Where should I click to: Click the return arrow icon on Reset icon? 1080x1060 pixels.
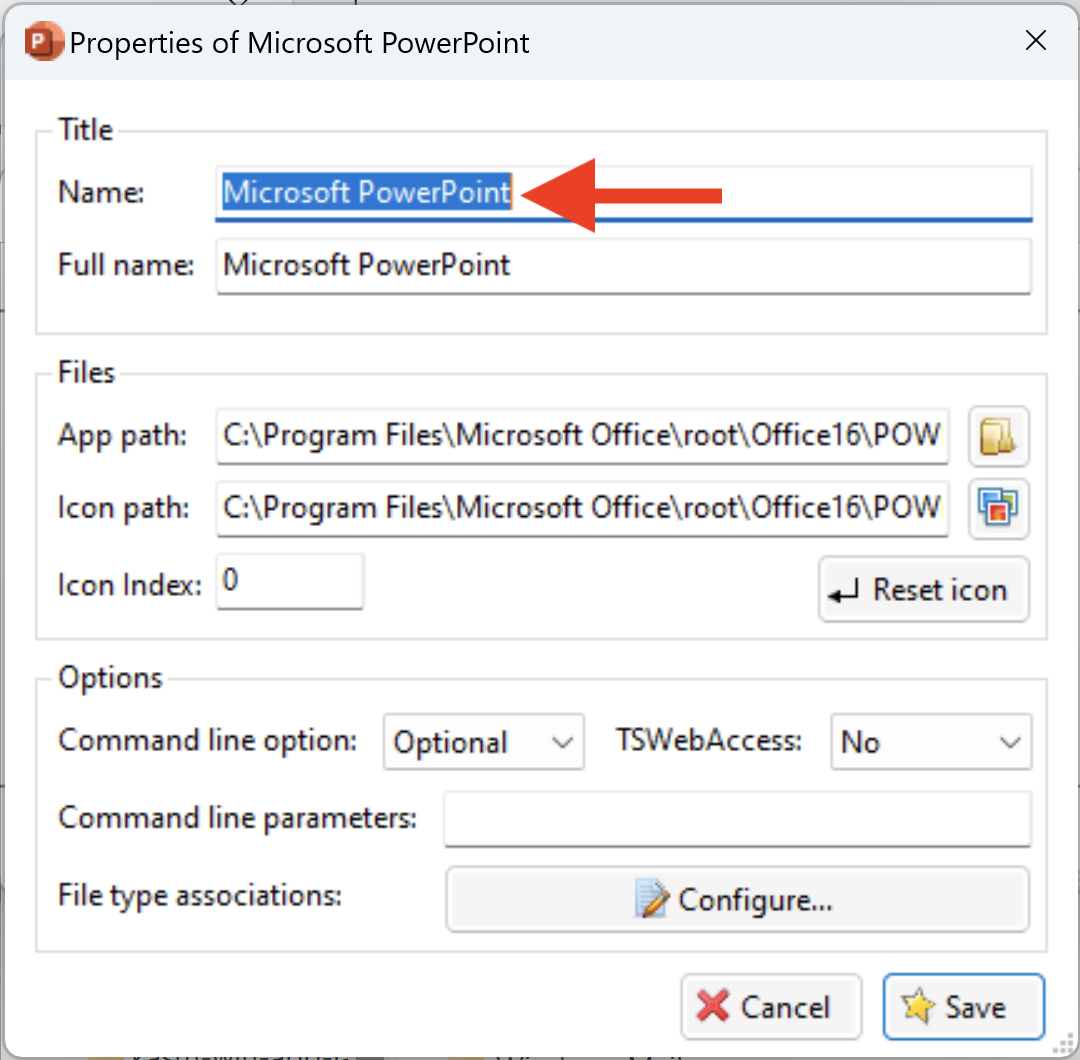[x=842, y=589]
